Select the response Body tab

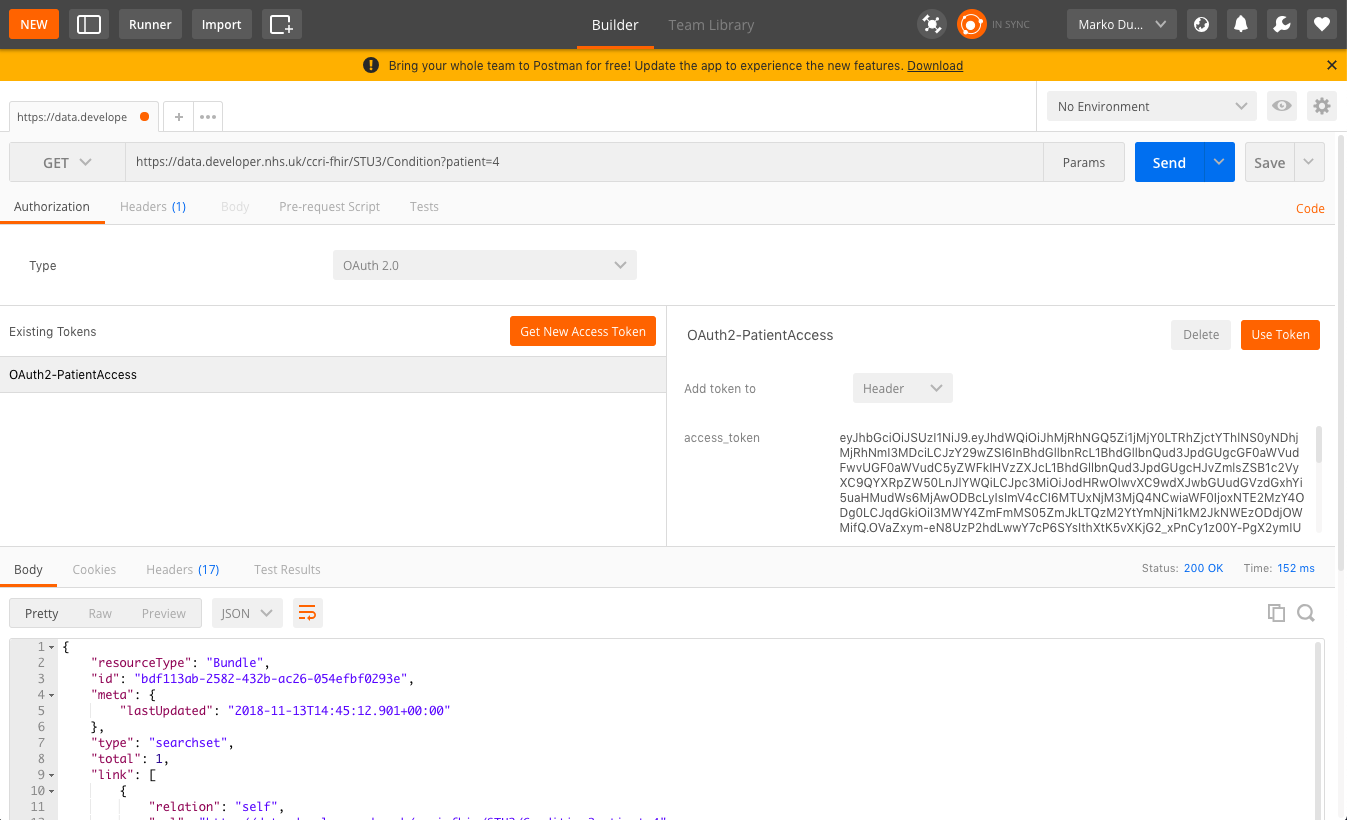28,569
